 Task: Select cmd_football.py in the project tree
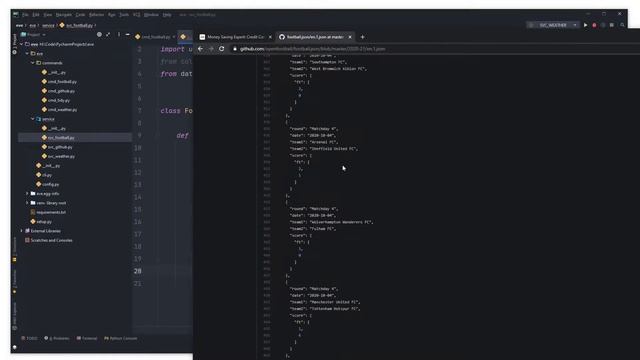pyautogui.click(x=59, y=82)
